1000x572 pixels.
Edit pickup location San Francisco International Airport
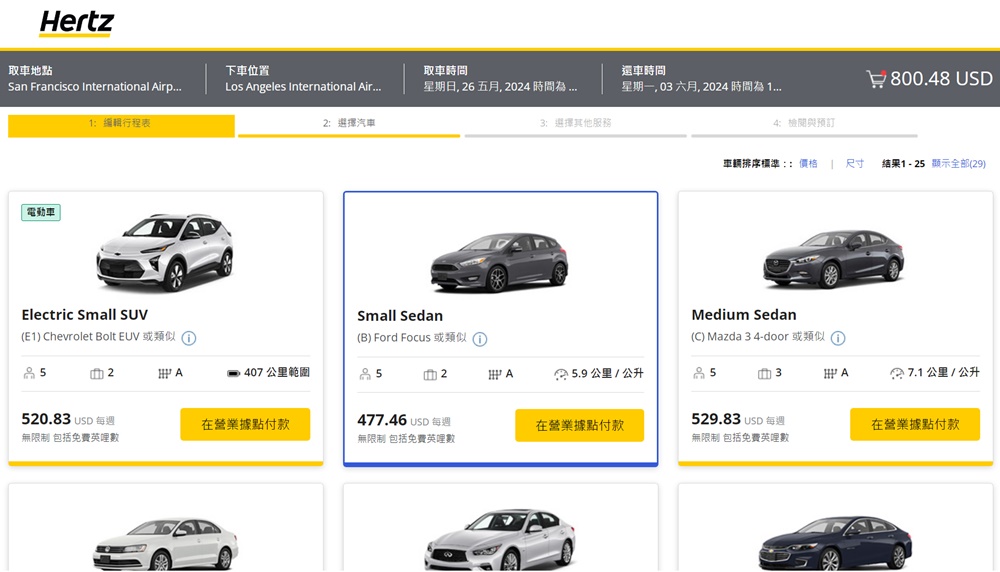point(95,79)
